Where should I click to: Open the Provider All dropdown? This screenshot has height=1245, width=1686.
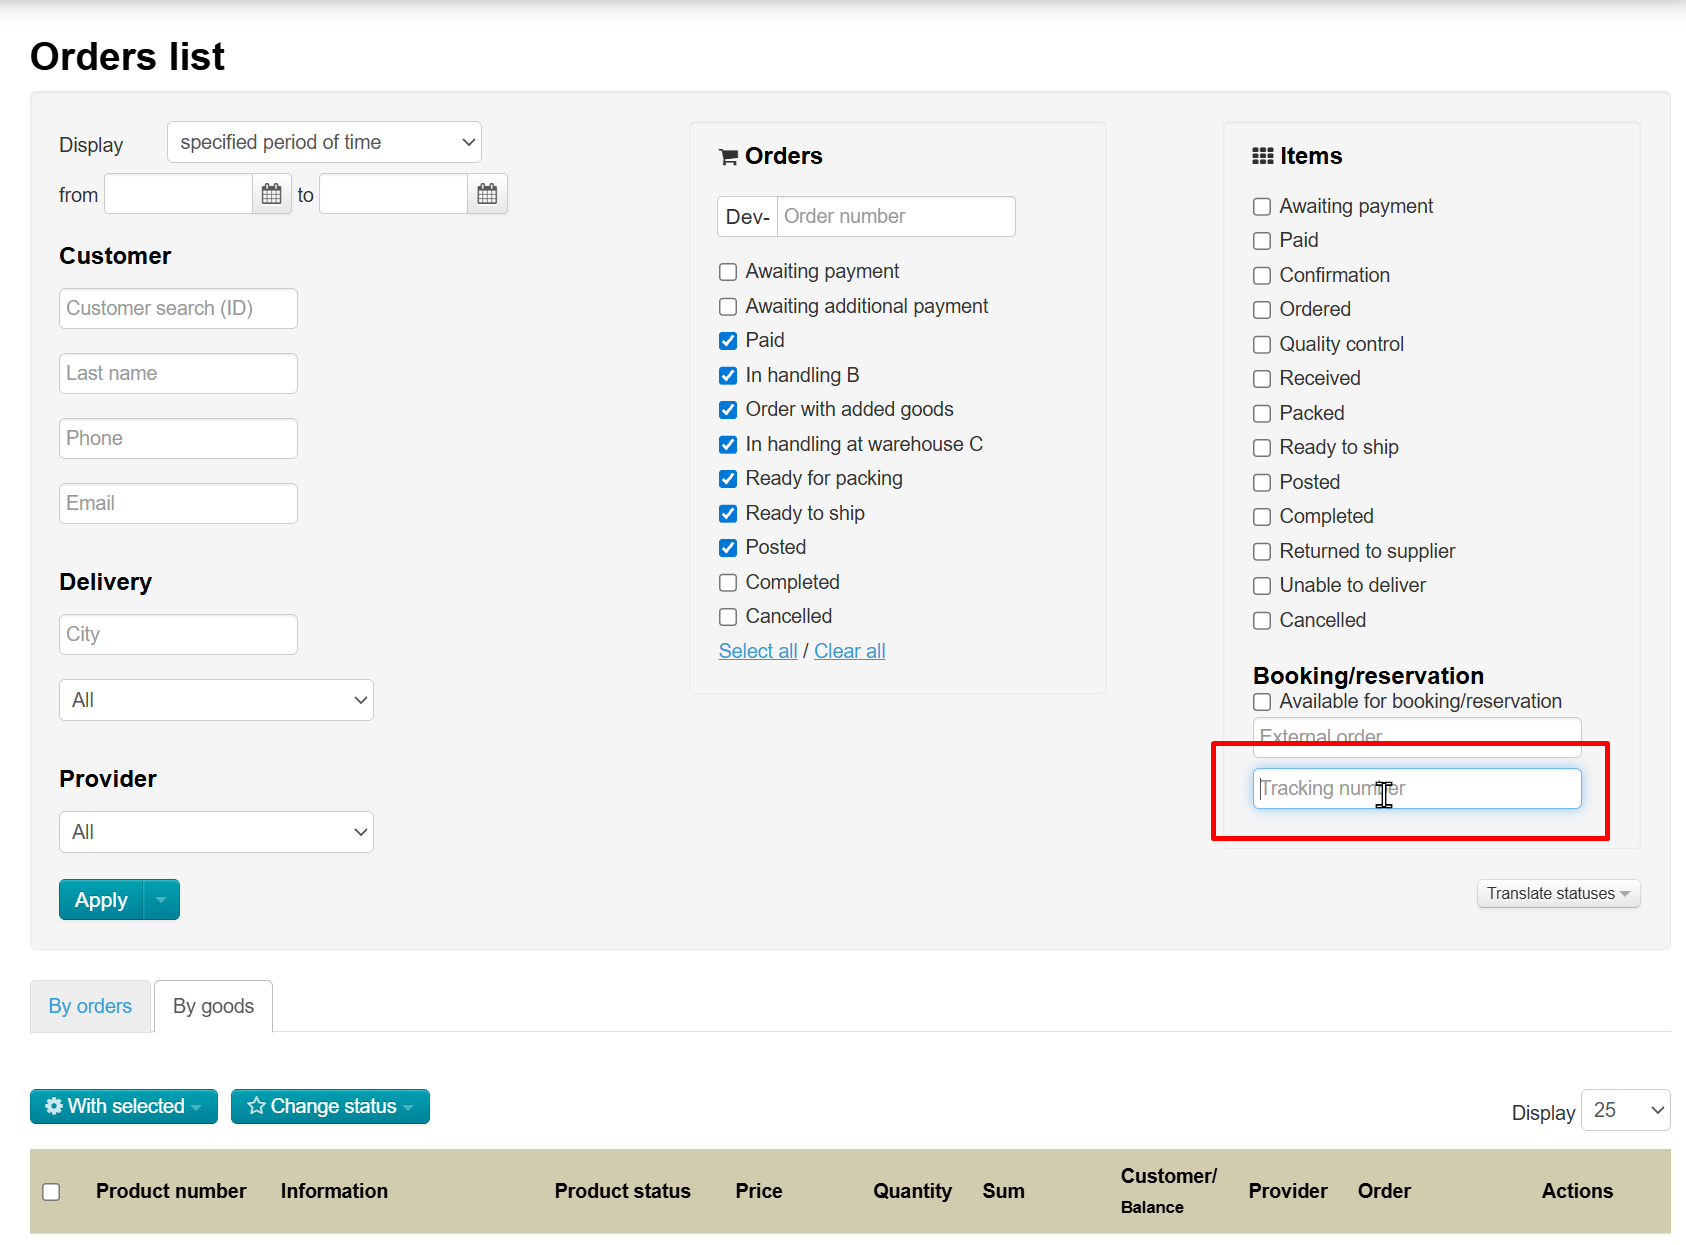point(216,832)
